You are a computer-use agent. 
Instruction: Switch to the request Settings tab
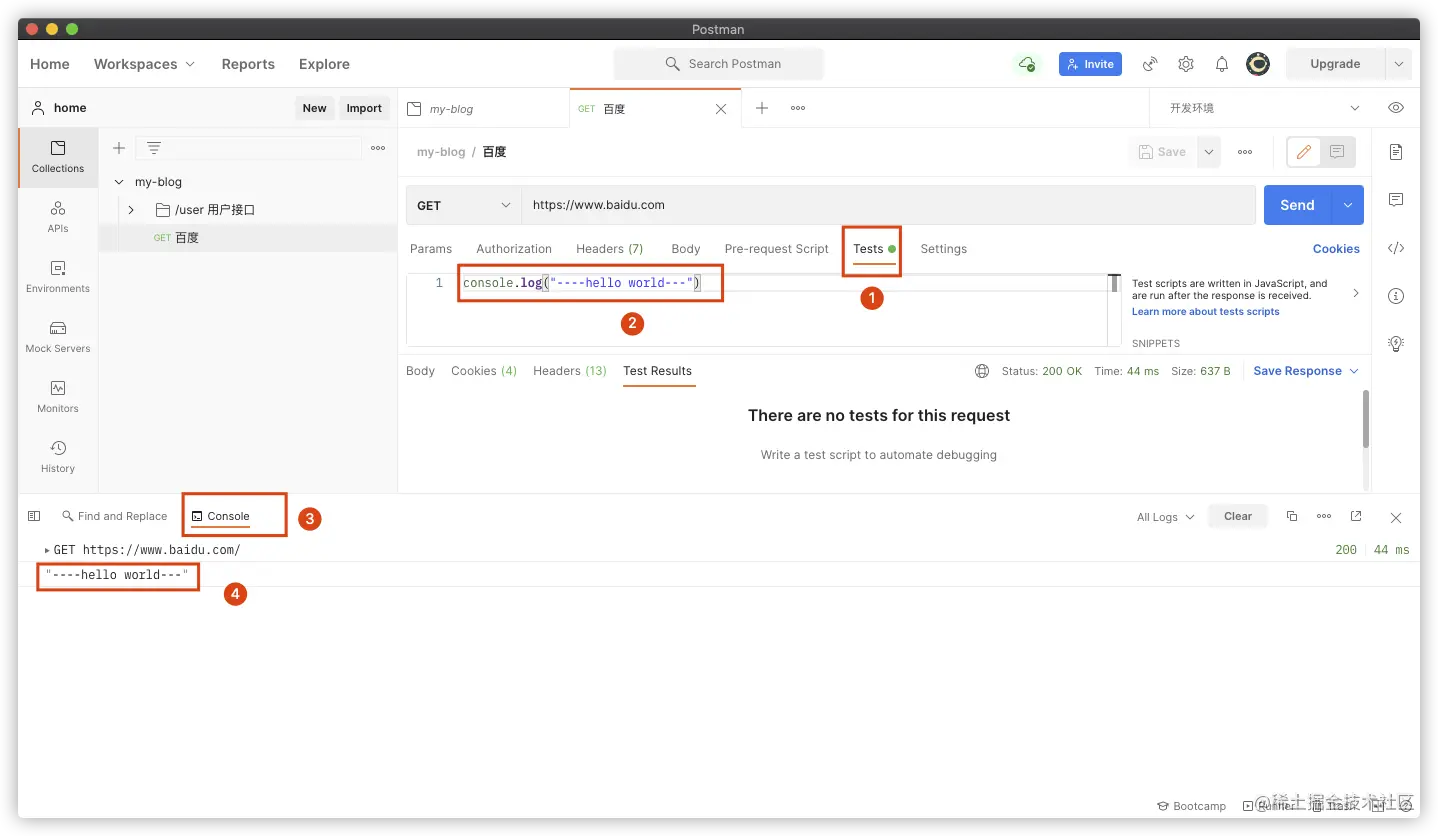coord(944,249)
